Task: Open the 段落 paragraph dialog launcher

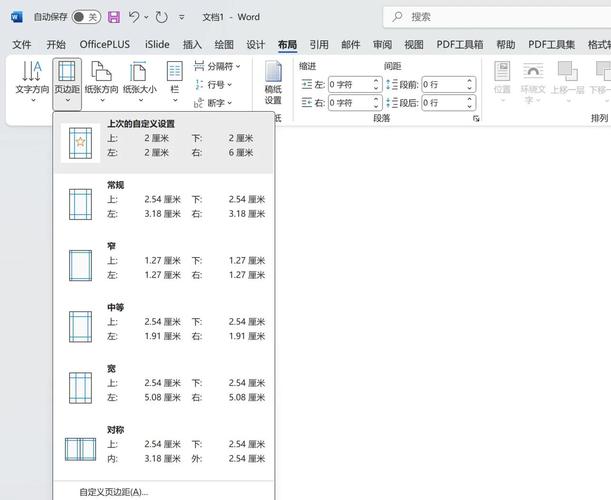Action: tap(476, 119)
